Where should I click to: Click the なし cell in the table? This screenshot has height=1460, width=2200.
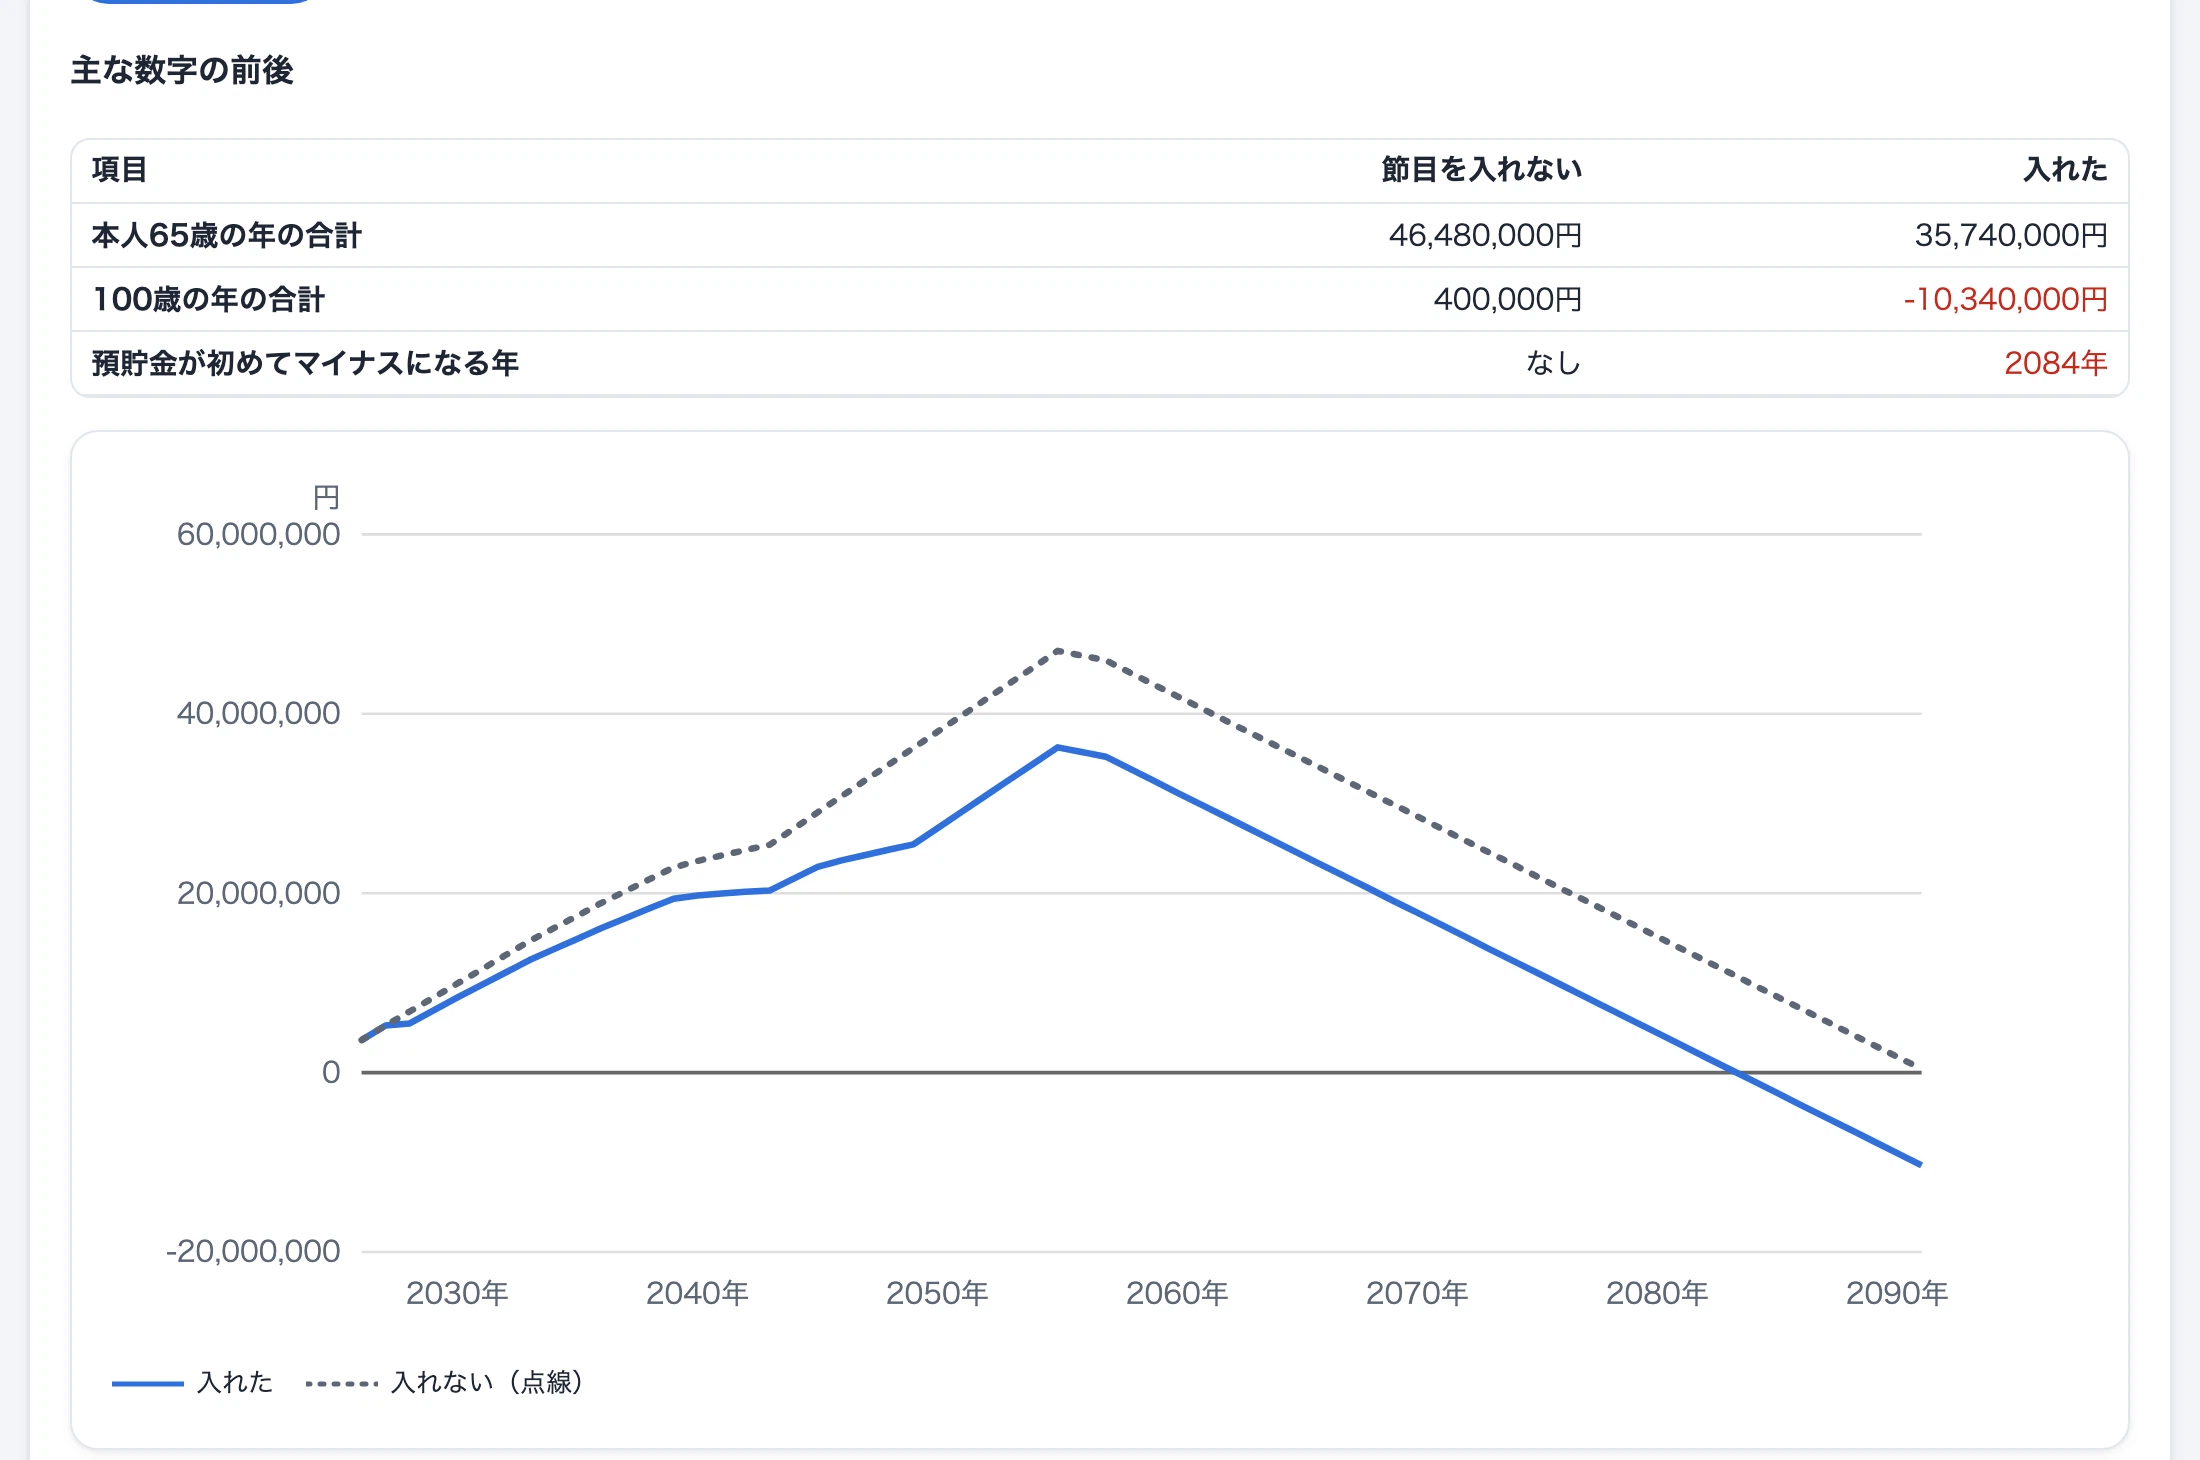(1553, 364)
